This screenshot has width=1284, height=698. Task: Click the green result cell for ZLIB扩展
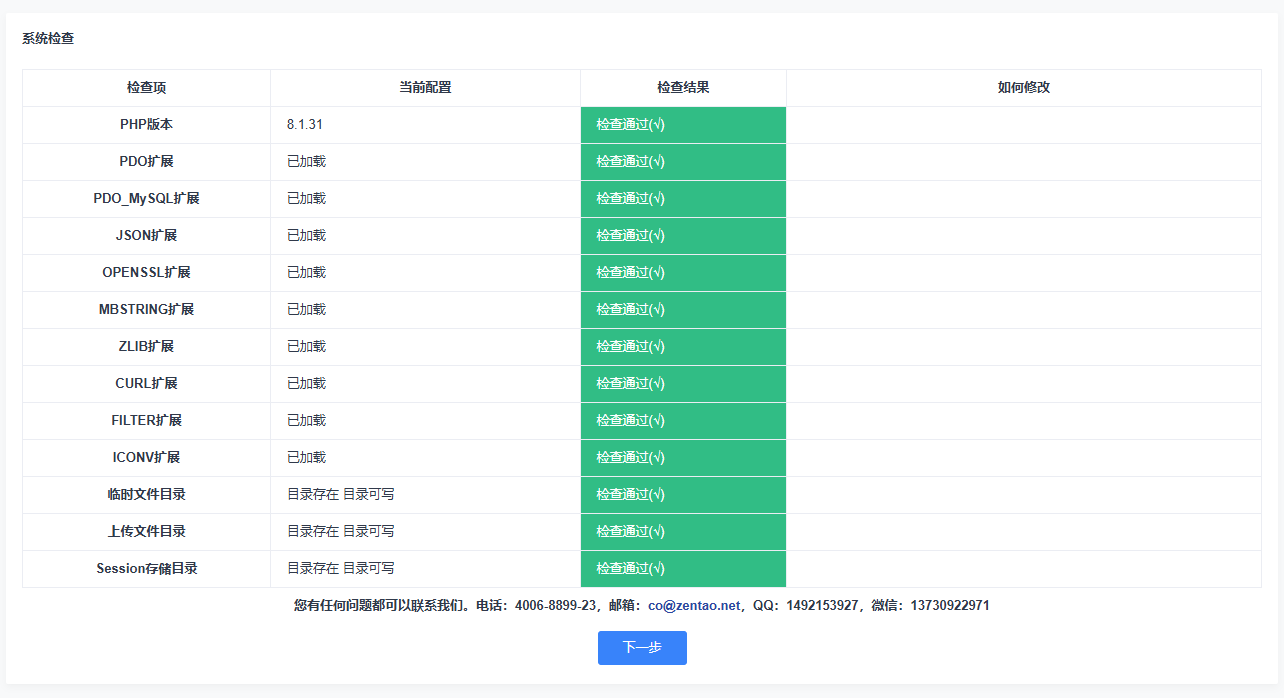coord(683,347)
